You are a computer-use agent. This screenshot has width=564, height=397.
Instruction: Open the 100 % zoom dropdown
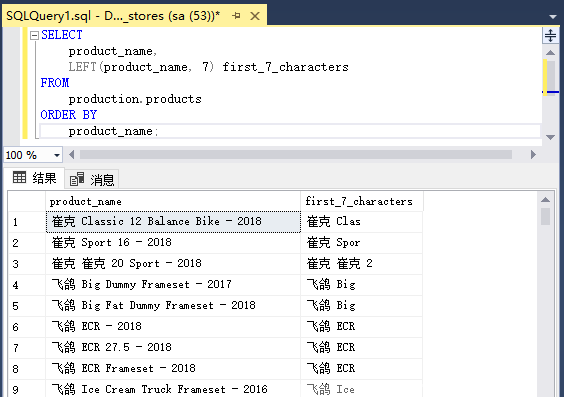(x=57, y=155)
